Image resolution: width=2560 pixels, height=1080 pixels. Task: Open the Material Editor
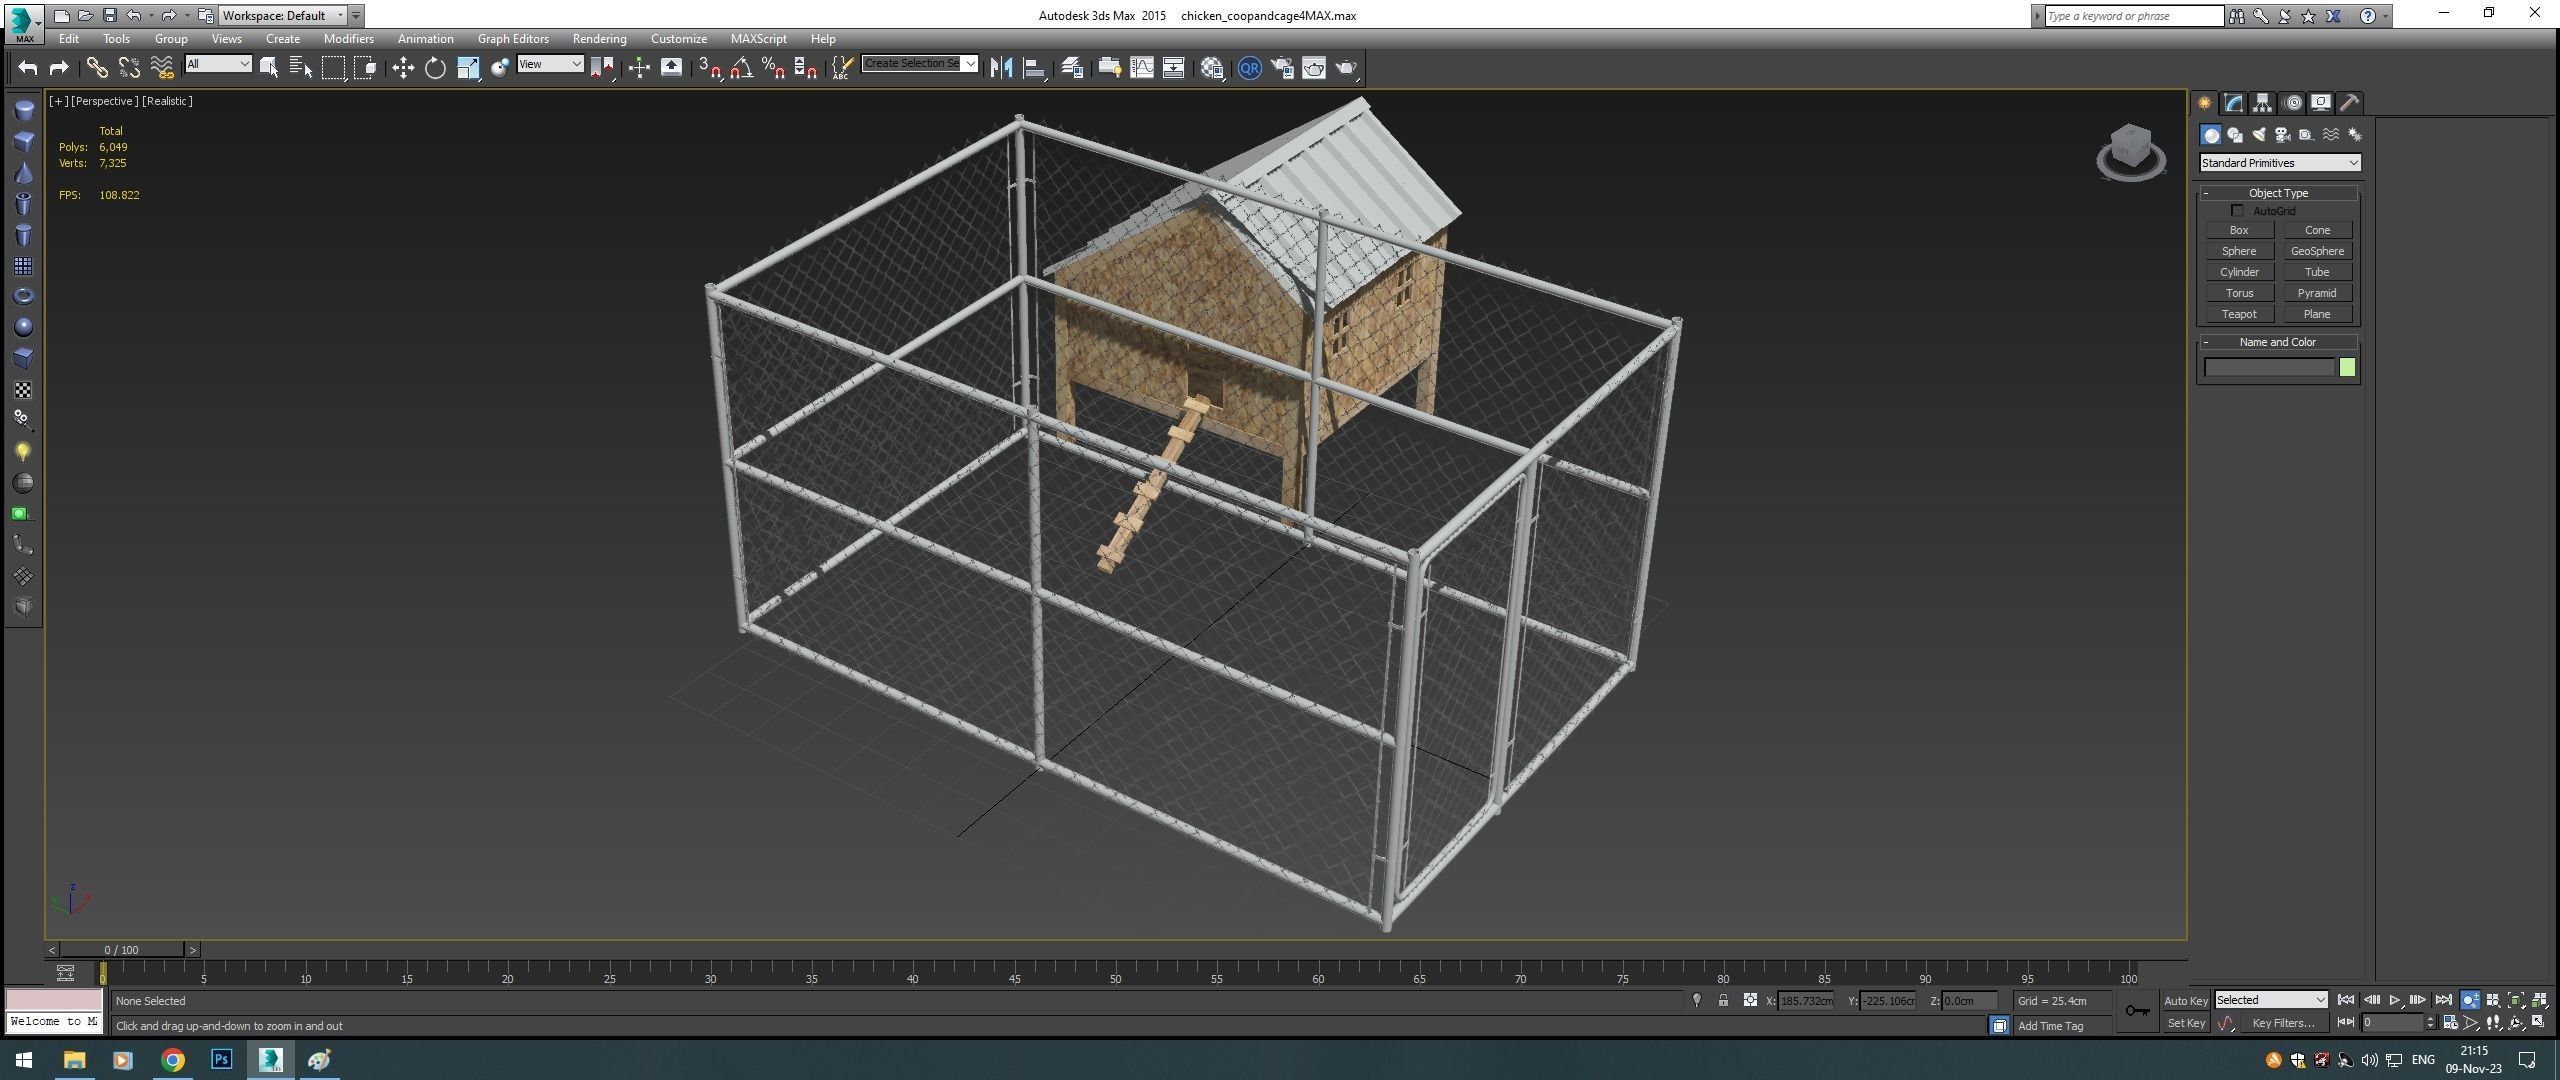pos(1212,67)
